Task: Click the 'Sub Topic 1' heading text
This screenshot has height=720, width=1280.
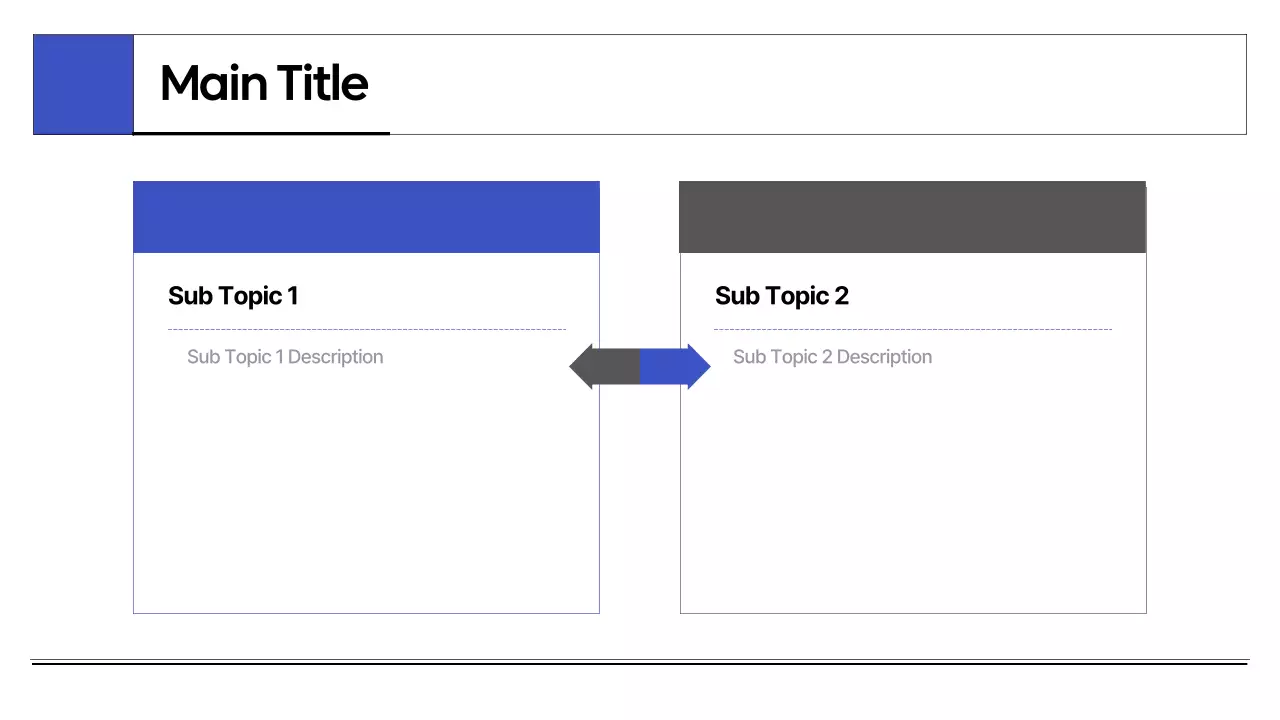Action: 233,296
